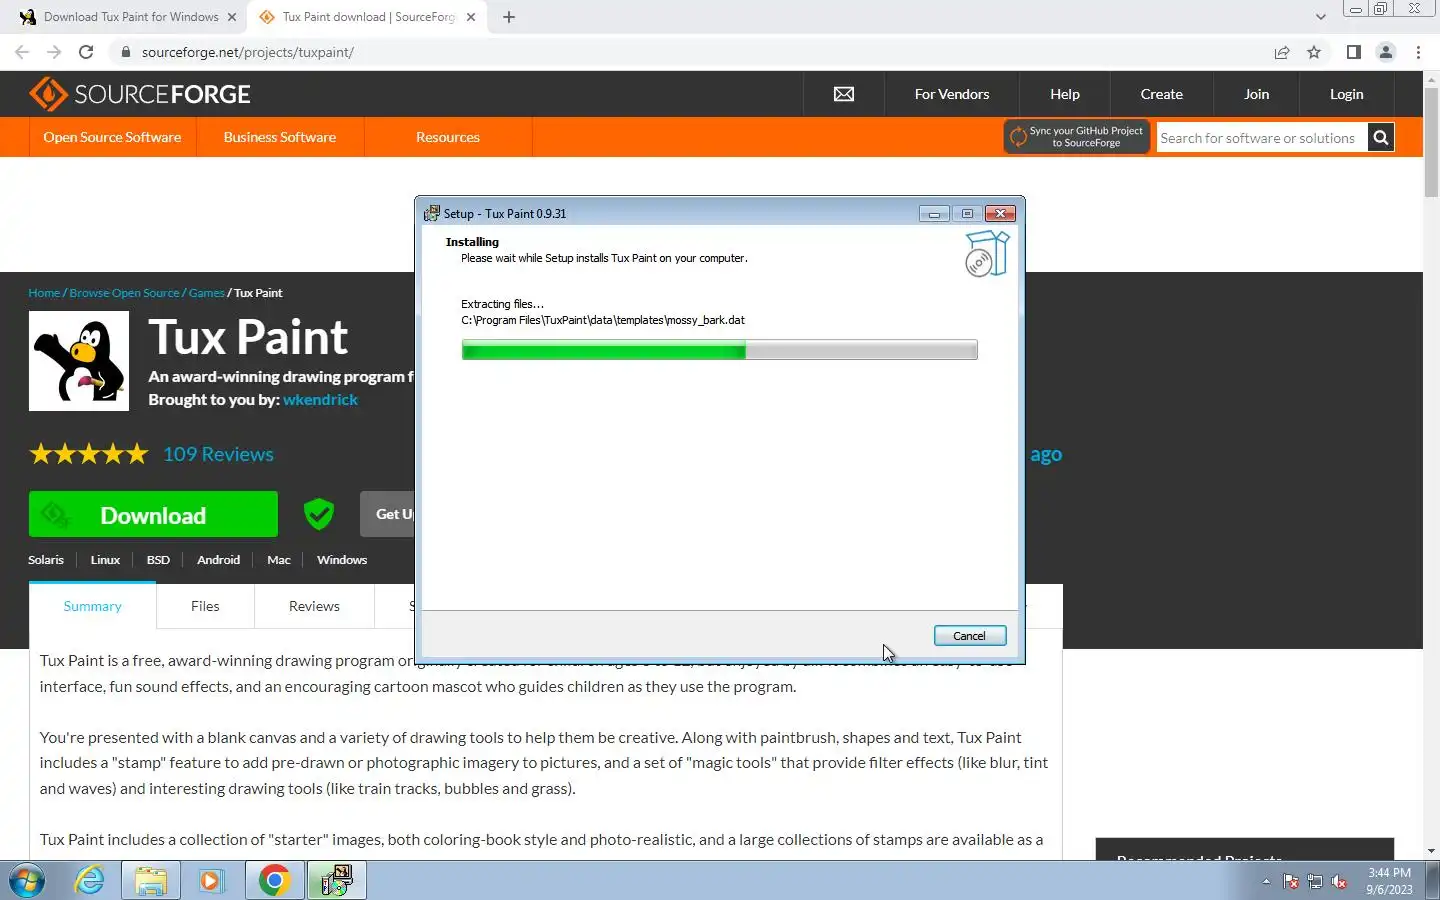Click the green security shield badge

tap(319, 514)
